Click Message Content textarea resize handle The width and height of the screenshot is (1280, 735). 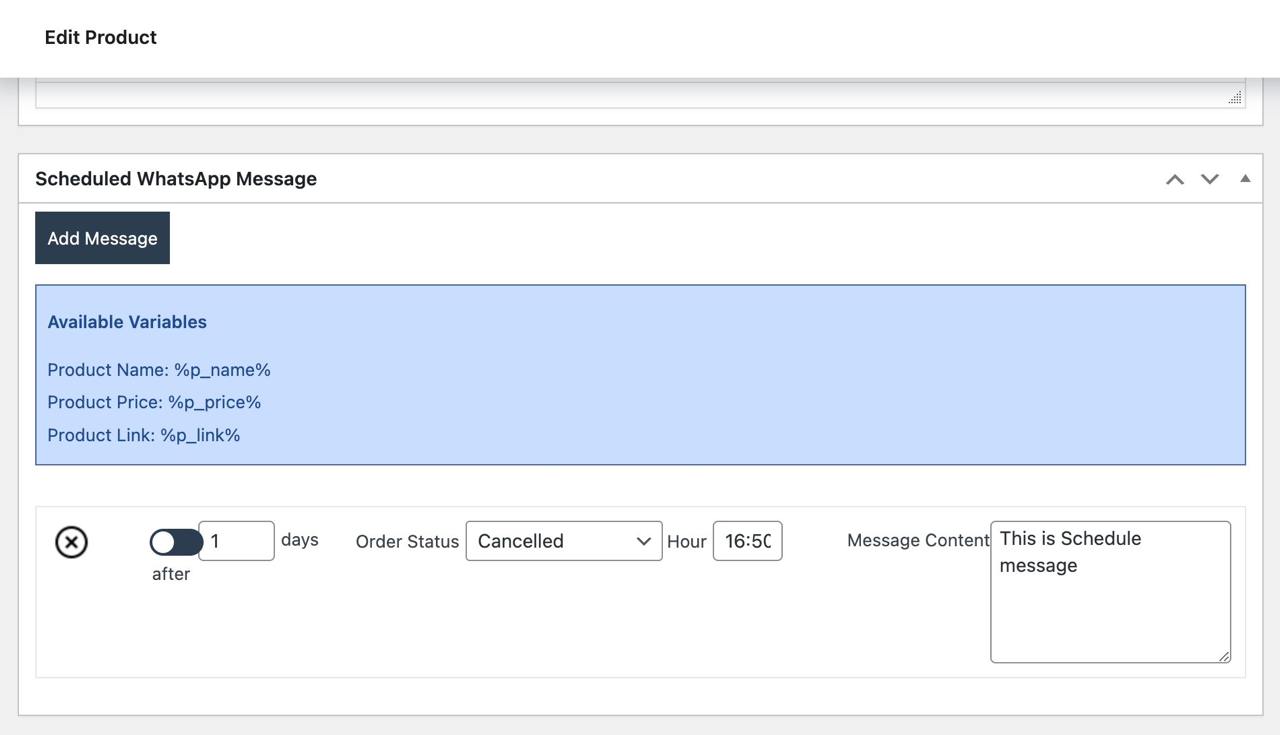pos(1224,656)
